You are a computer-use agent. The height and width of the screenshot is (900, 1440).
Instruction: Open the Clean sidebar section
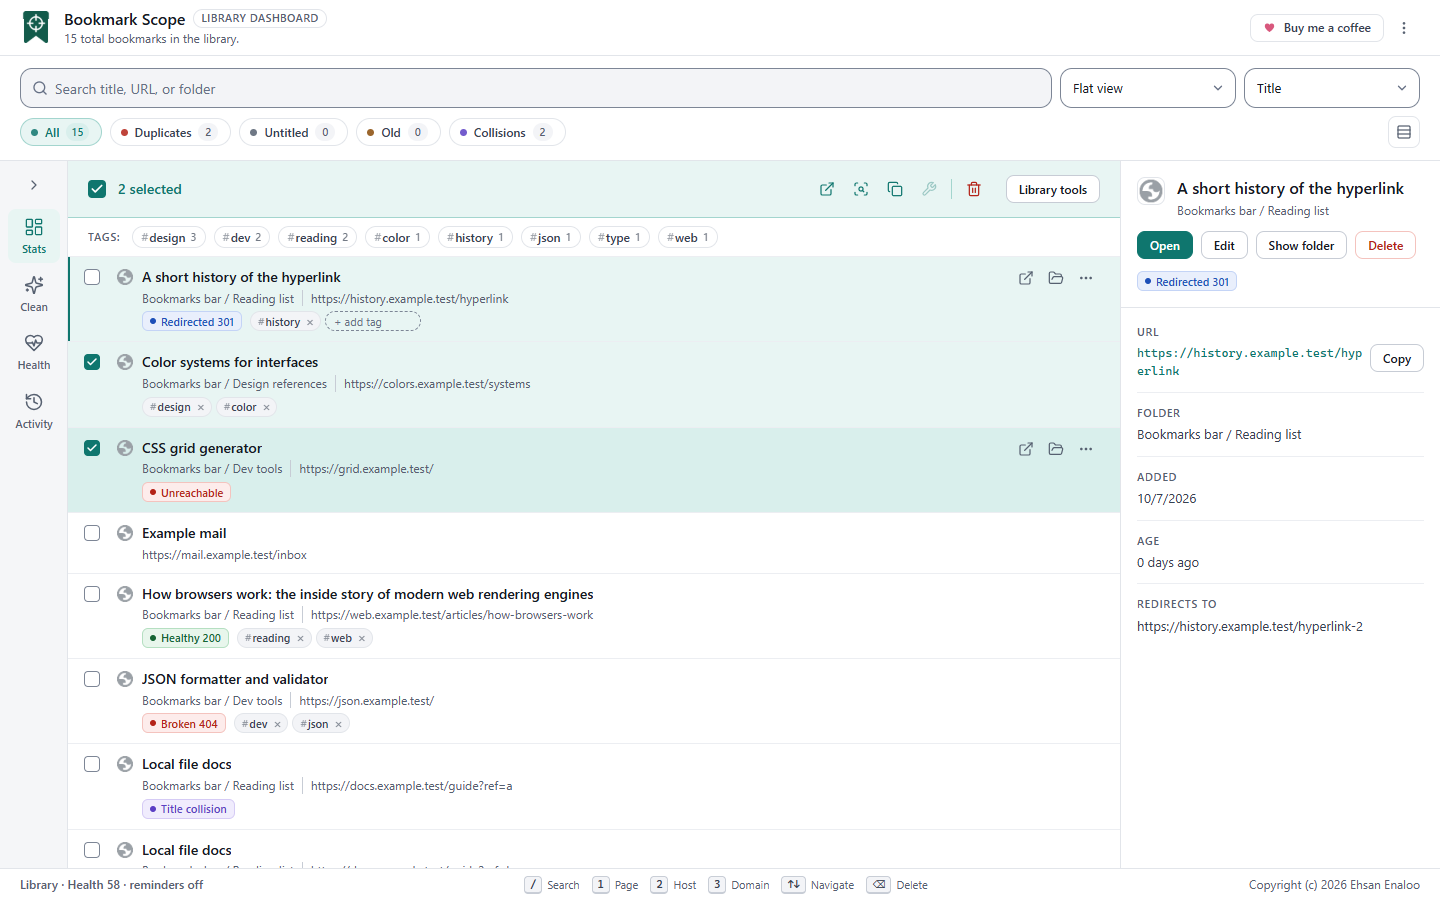(x=34, y=294)
